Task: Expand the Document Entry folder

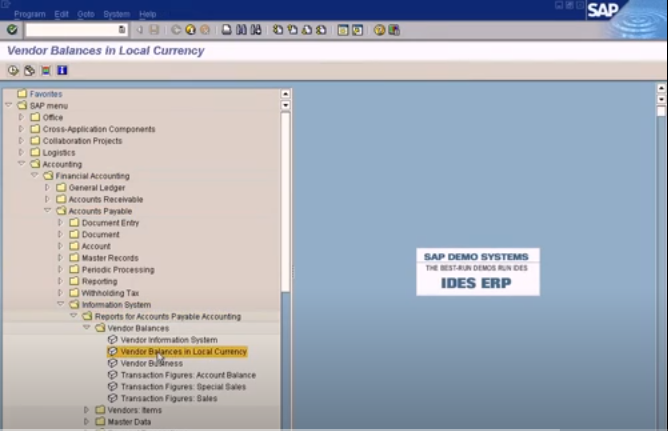Action: click(x=60, y=222)
